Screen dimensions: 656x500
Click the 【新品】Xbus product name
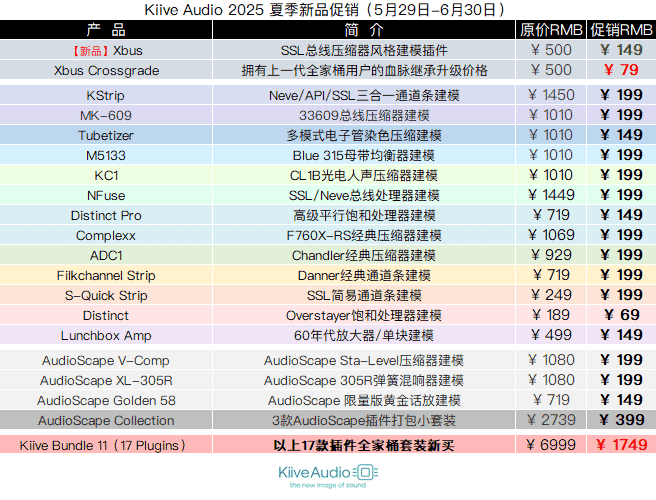(107, 51)
